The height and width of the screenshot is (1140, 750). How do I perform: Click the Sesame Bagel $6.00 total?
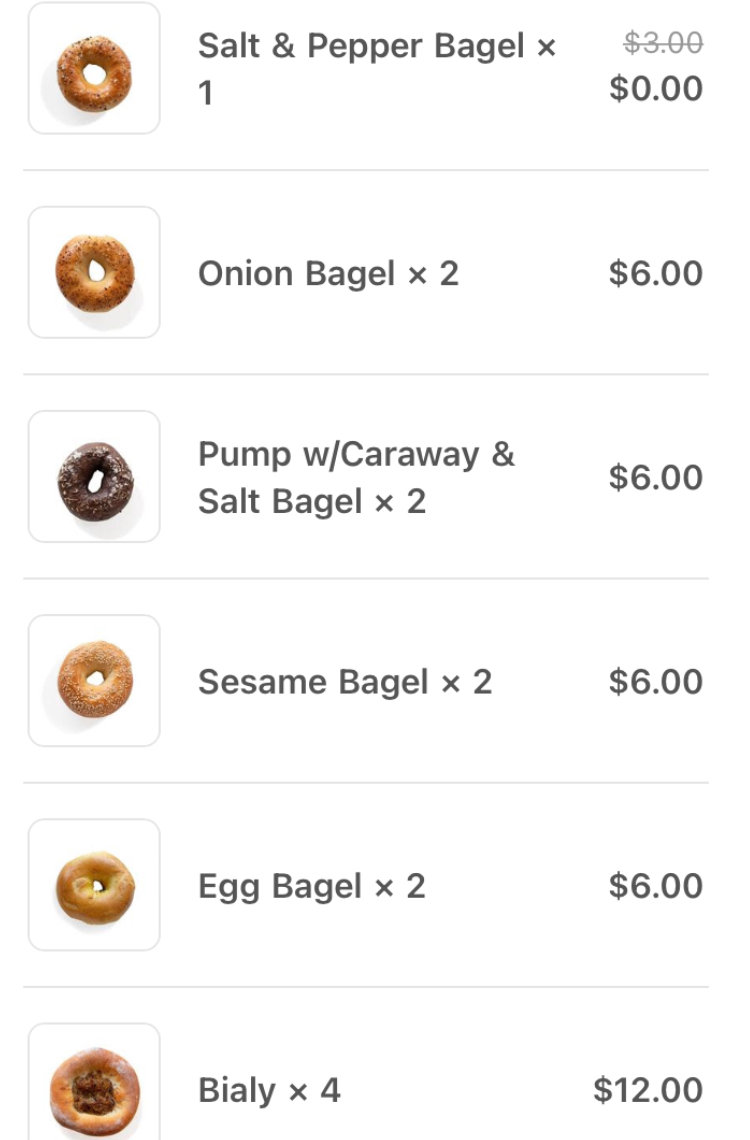[x=656, y=681]
